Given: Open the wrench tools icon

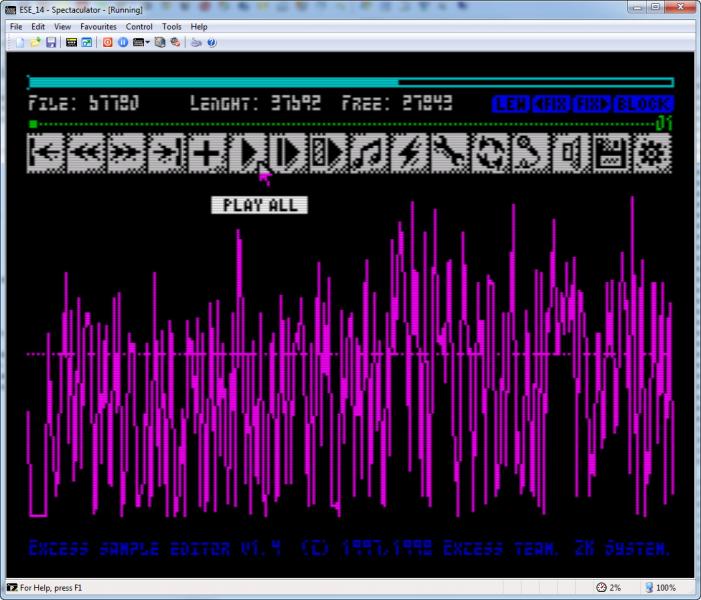Looking at the screenshot, I should tap(450, 153).
